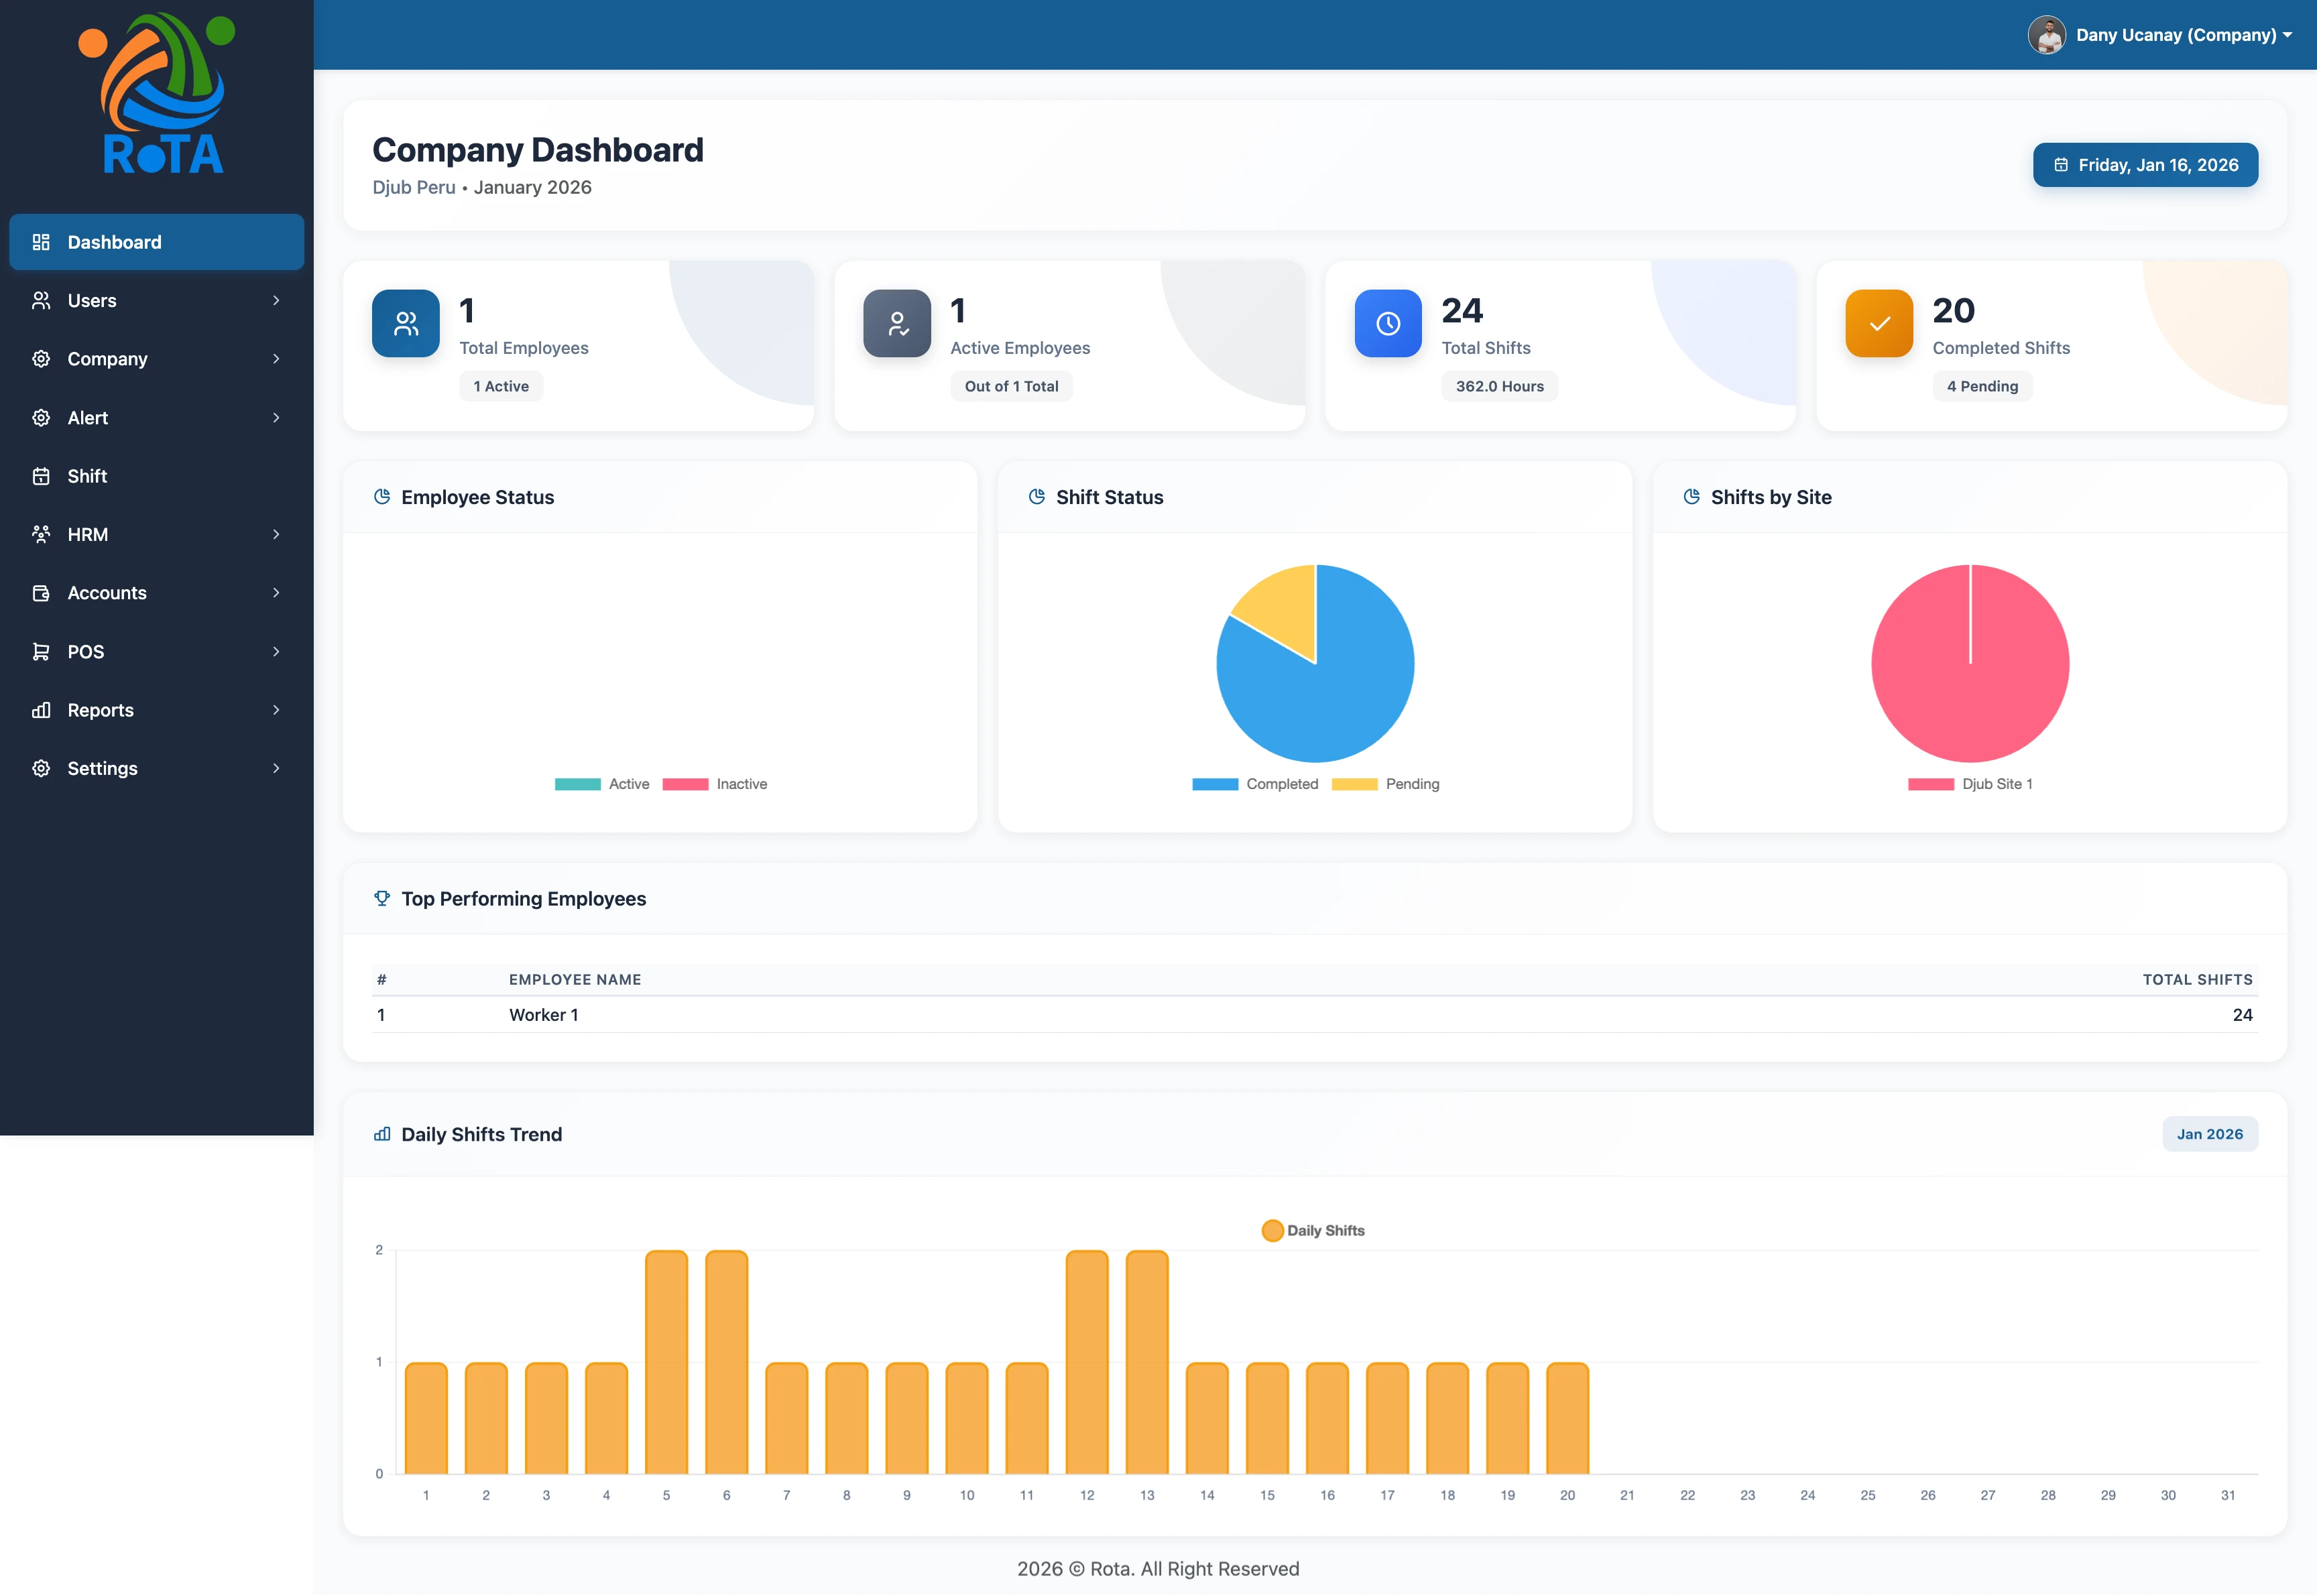
Task: Click the Completed Shifts checkmark icon
Action: [x=1878, y=323]
